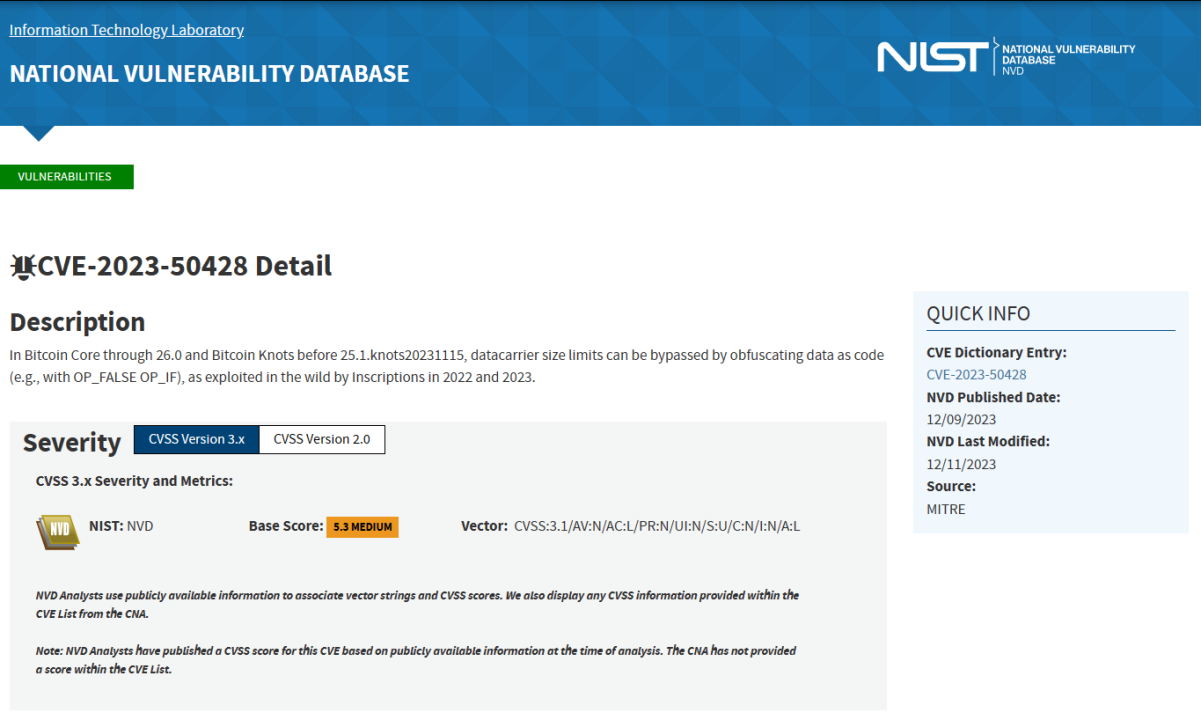The image size is (1201, 720).
Task: Open CVE-2023-50428 dictionary entry link
Action: pyautogui.click(x=976, y=375)
